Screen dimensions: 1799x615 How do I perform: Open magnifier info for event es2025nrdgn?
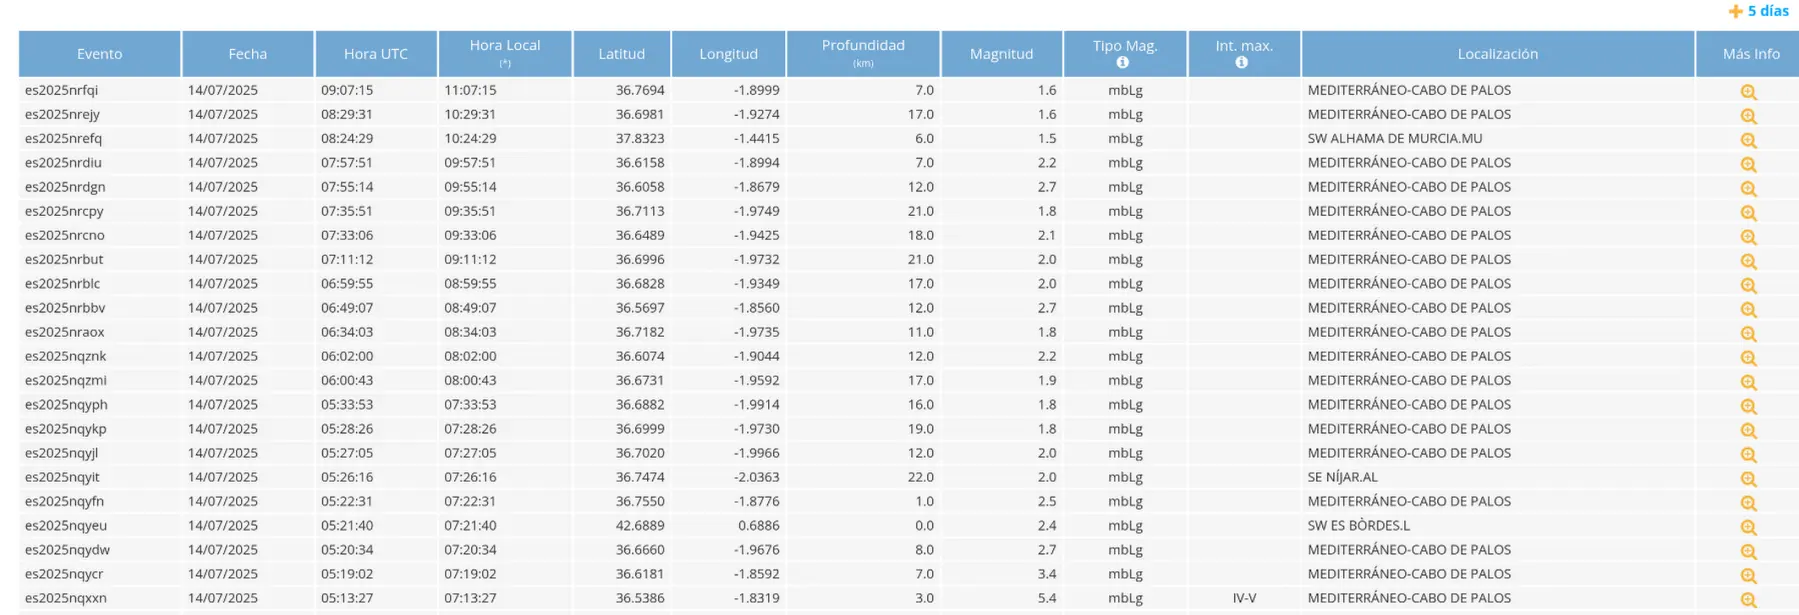(1748, 189)
